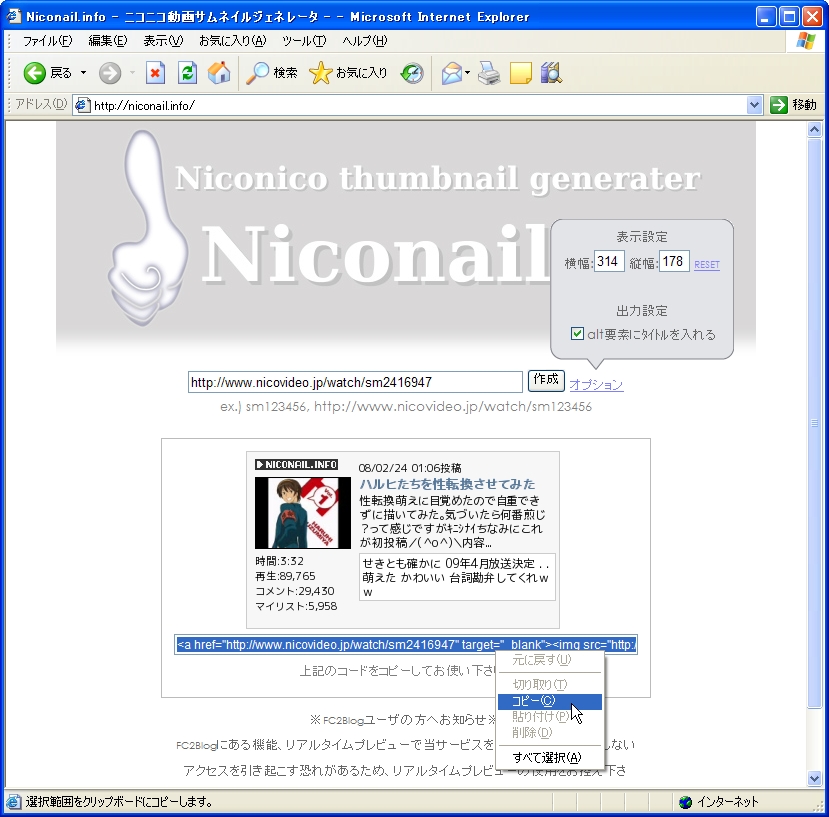
Task: Click the yellow note Discuss icon
Action: tap(520, 73)
